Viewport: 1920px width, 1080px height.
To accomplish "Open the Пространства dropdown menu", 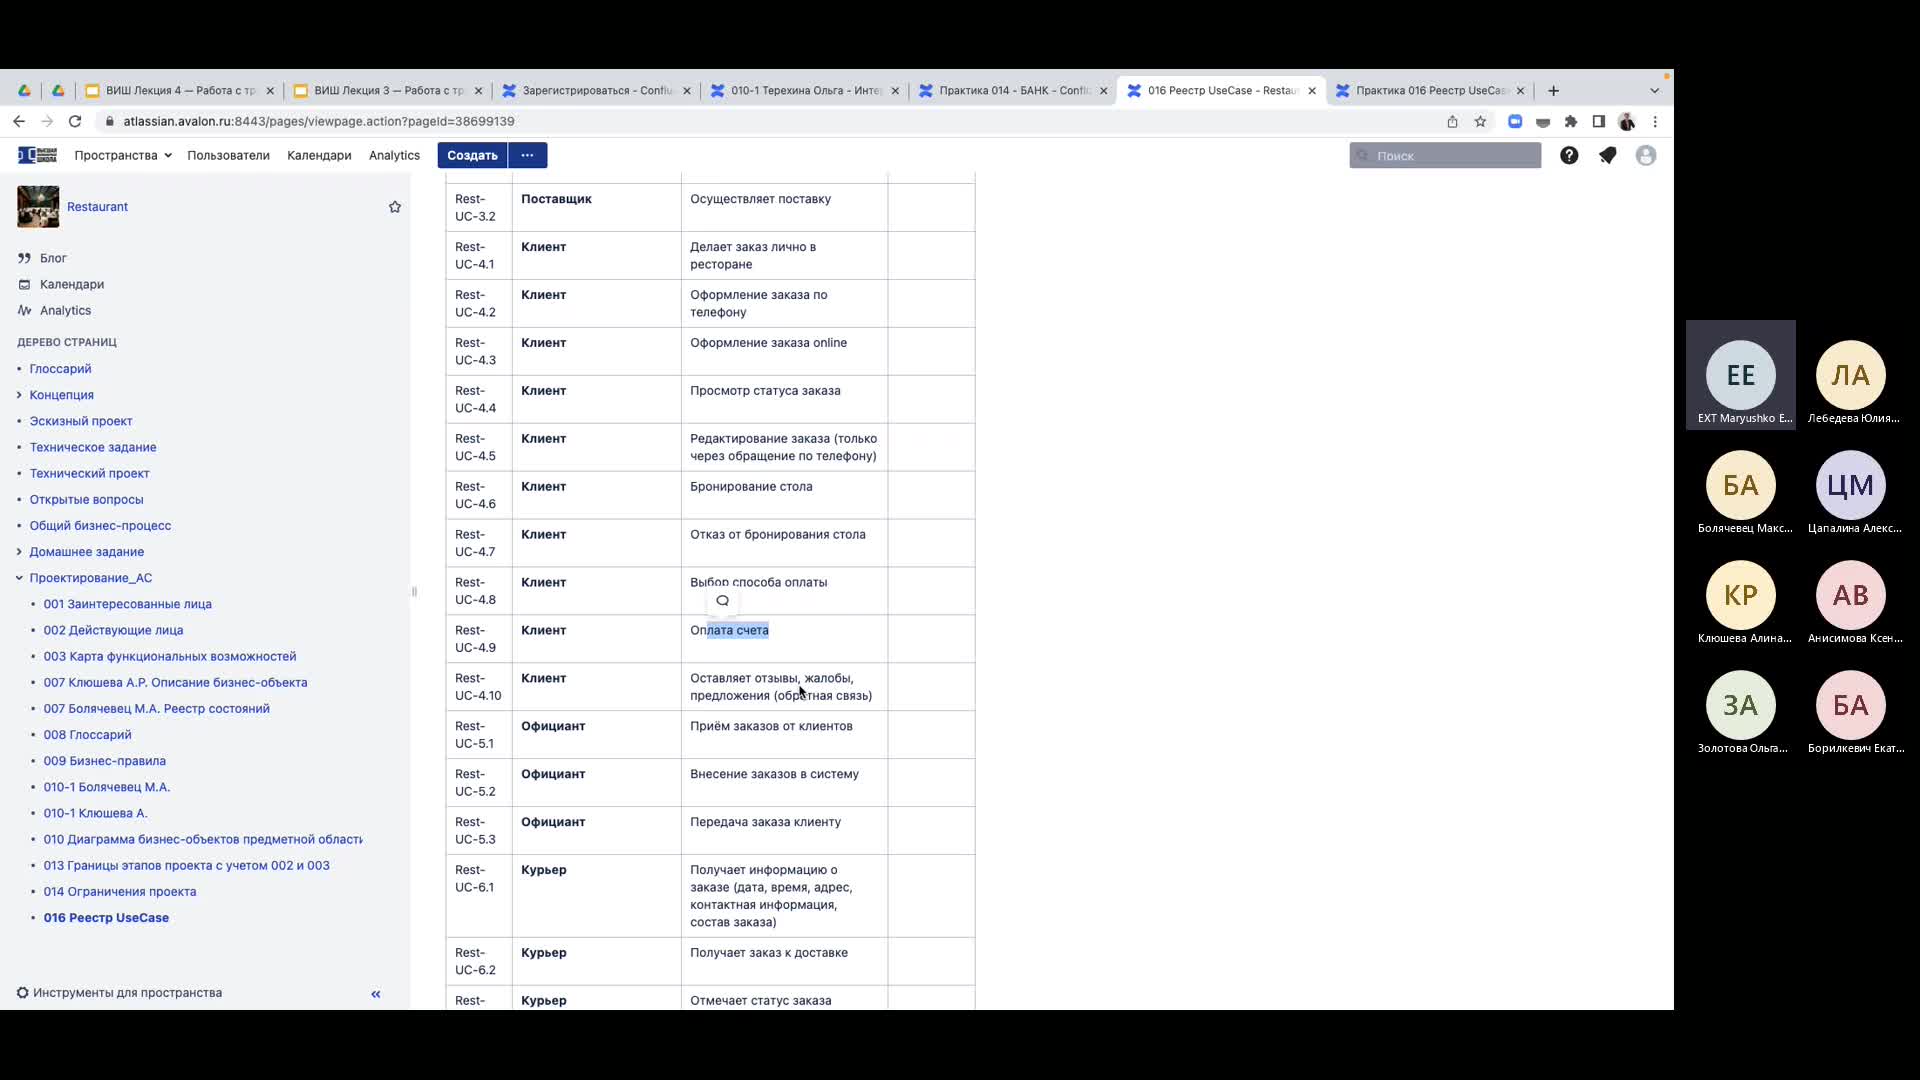I will point(123,155).
